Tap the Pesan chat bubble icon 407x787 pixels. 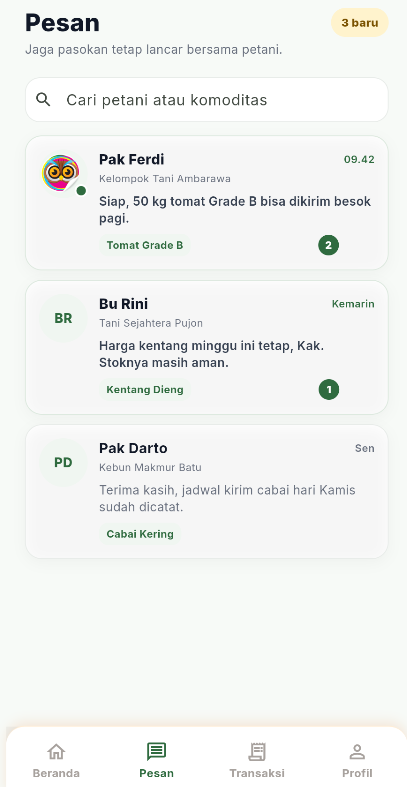(156, 751)
